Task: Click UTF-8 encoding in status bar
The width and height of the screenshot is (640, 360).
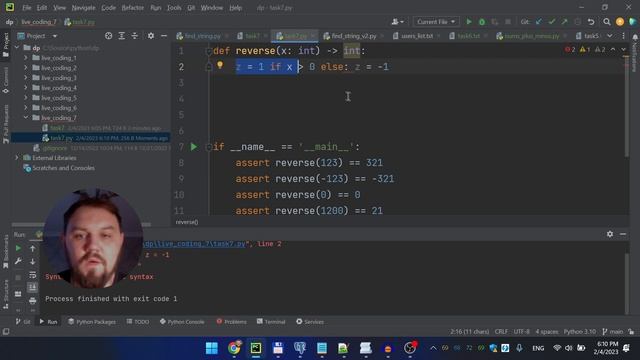Action: pos(522,331)
